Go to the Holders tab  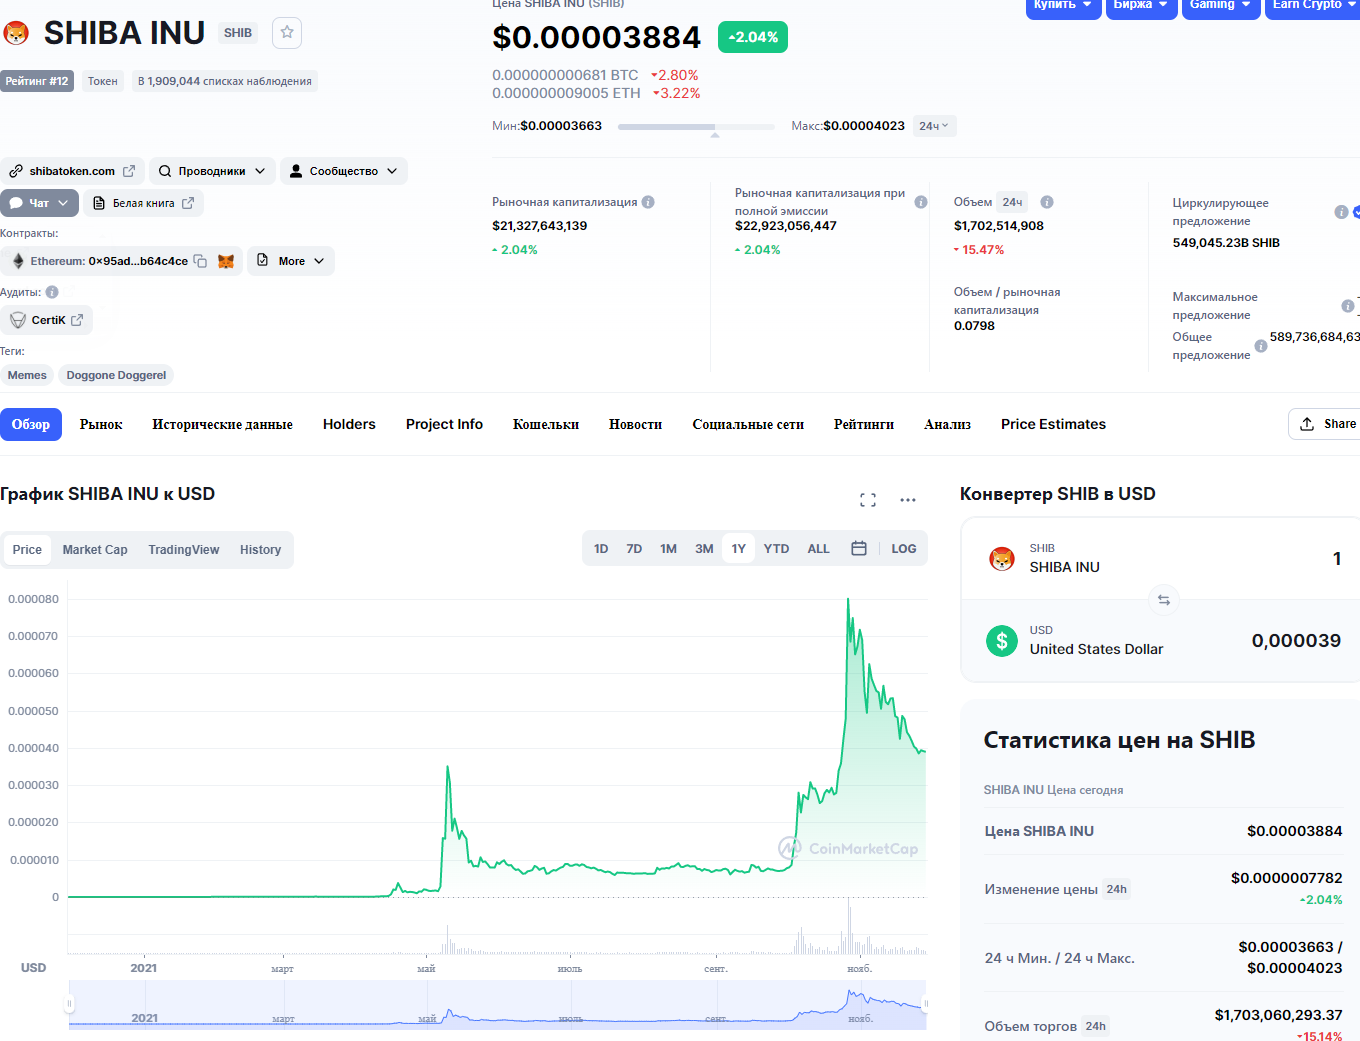point(349,424)
